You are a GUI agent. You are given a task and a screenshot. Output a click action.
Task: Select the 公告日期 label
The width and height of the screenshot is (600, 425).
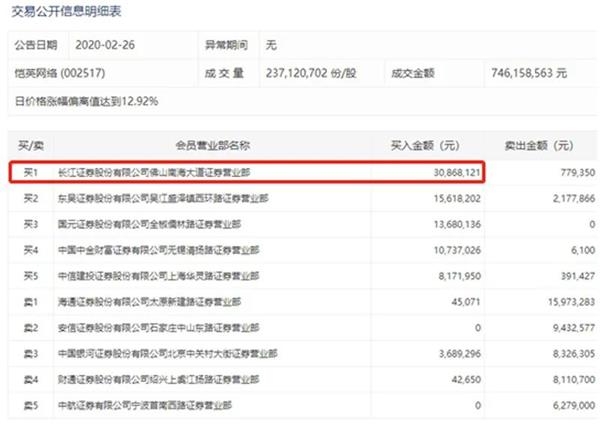coord(36,45)
